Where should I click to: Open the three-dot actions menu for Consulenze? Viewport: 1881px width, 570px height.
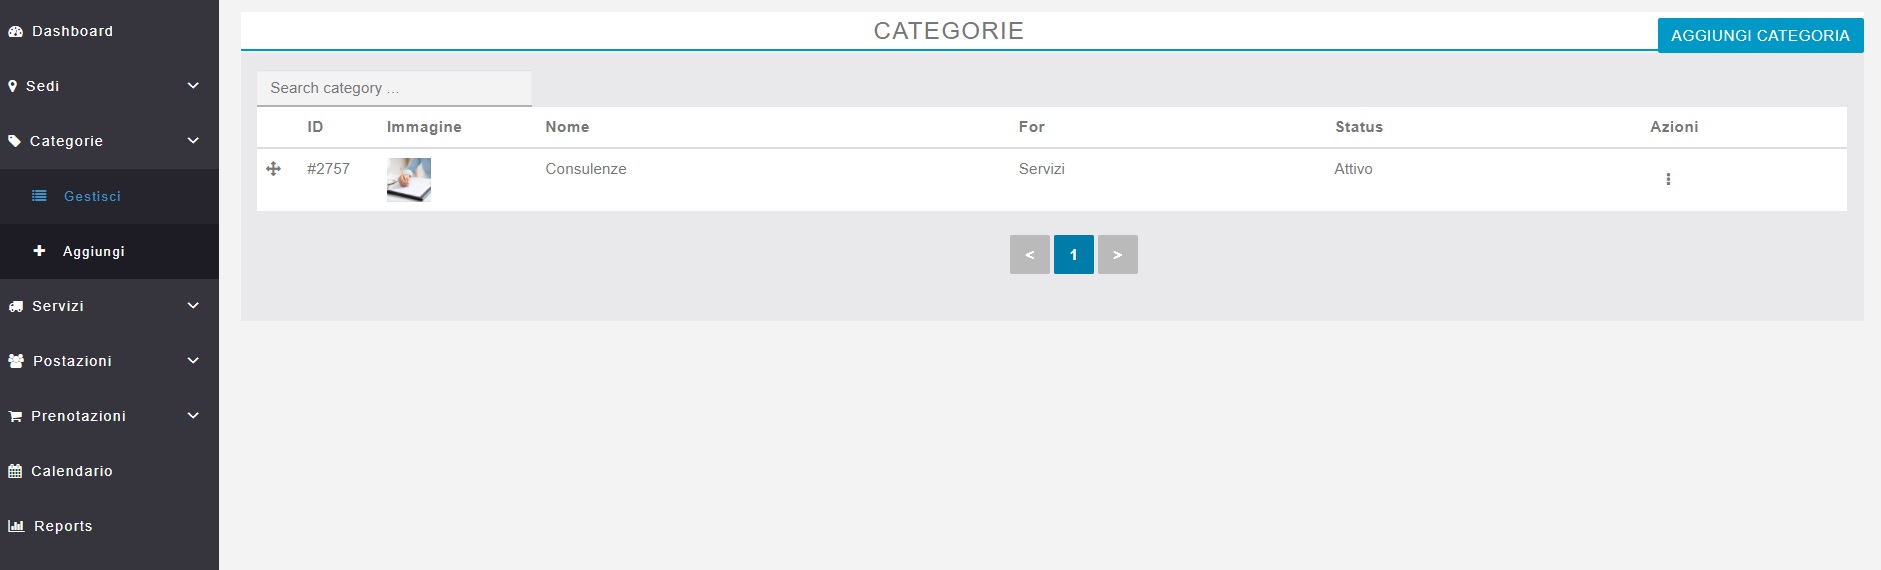point(1667,179)
